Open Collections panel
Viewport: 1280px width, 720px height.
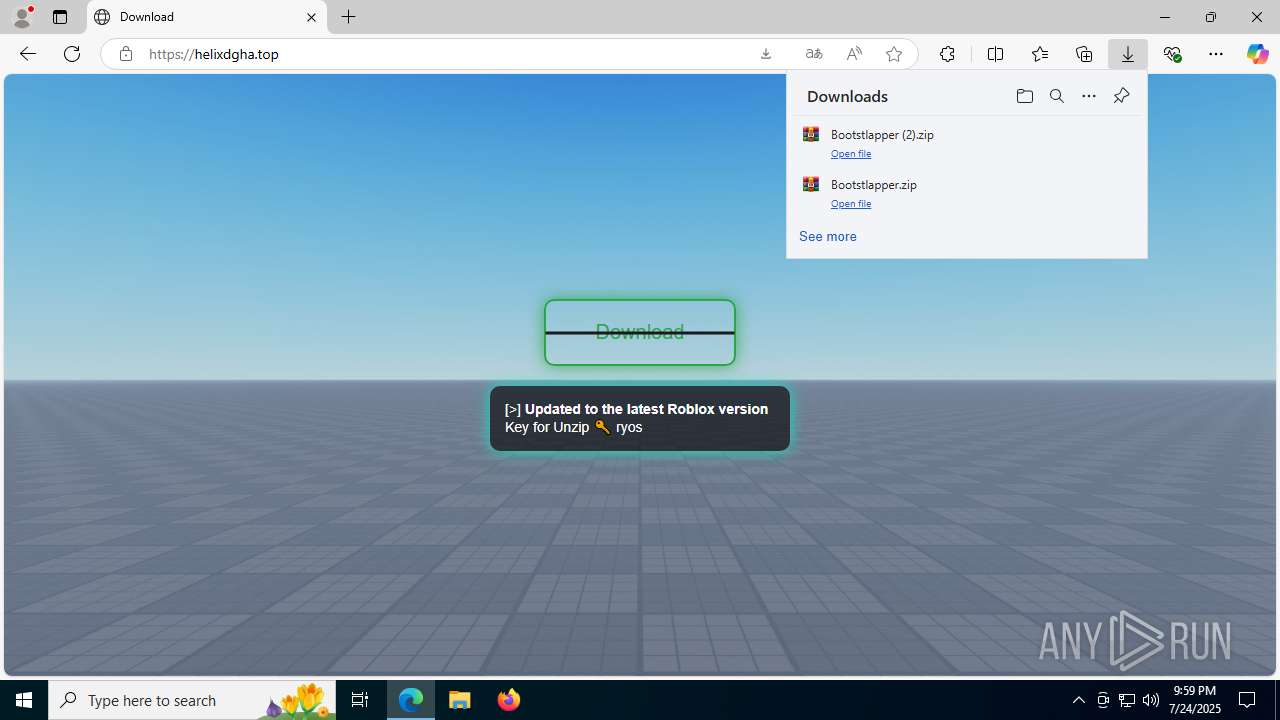1084,54
